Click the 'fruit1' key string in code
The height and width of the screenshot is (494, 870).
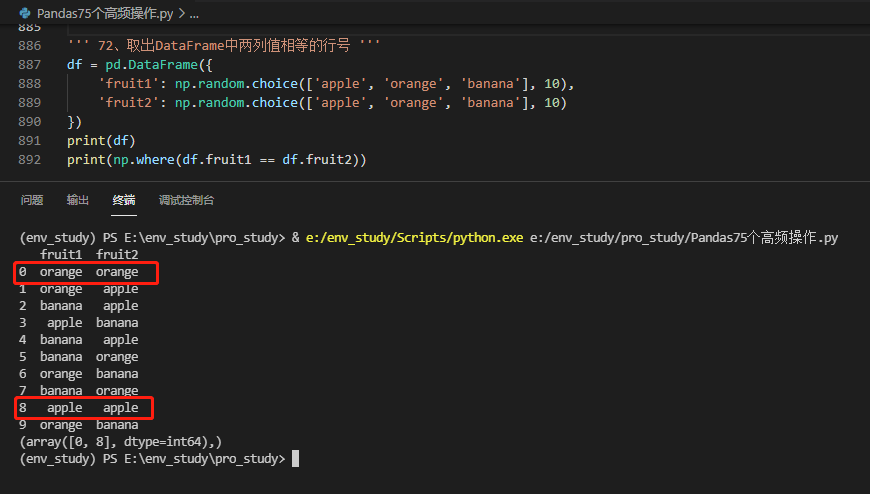tap(129, 84)
